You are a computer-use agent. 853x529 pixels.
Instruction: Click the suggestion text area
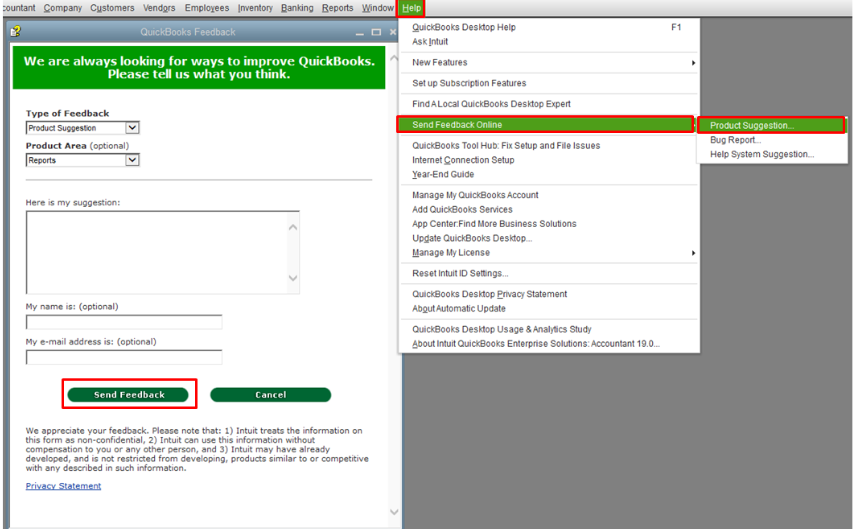point(157,253)
